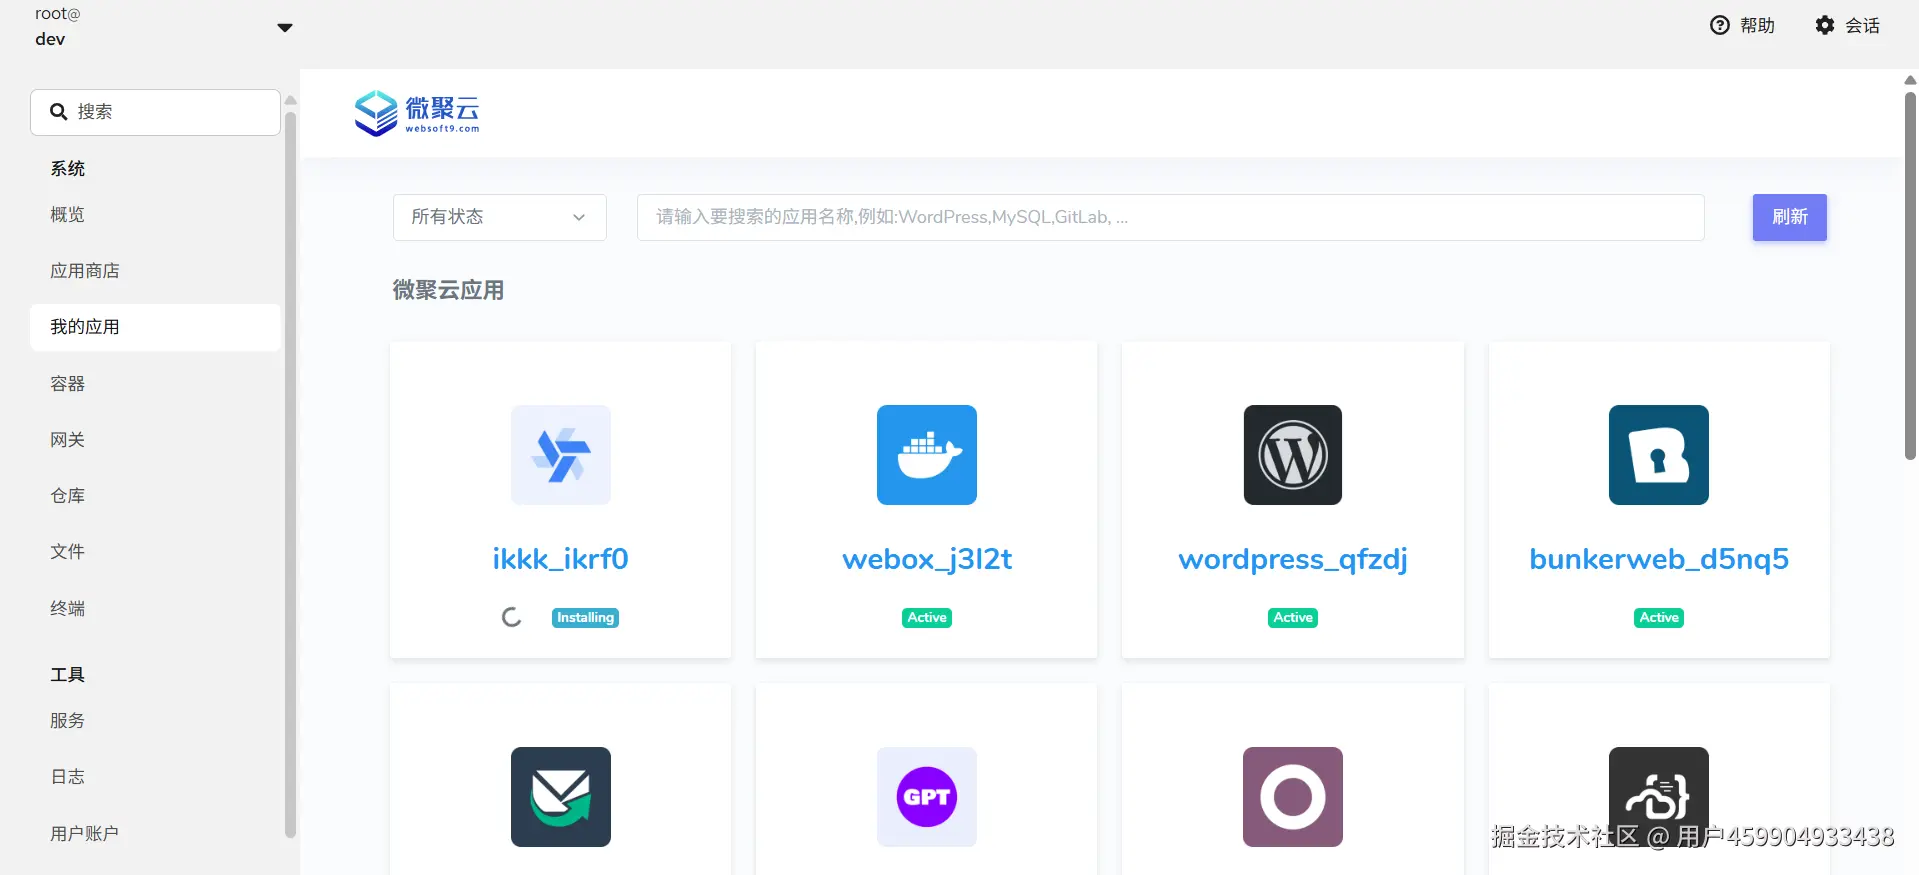This screenshot has width=1919, height=875.
Task: Click the sidebar search magnifier icon
Action: pyautogui.click(x=59, y=112)
